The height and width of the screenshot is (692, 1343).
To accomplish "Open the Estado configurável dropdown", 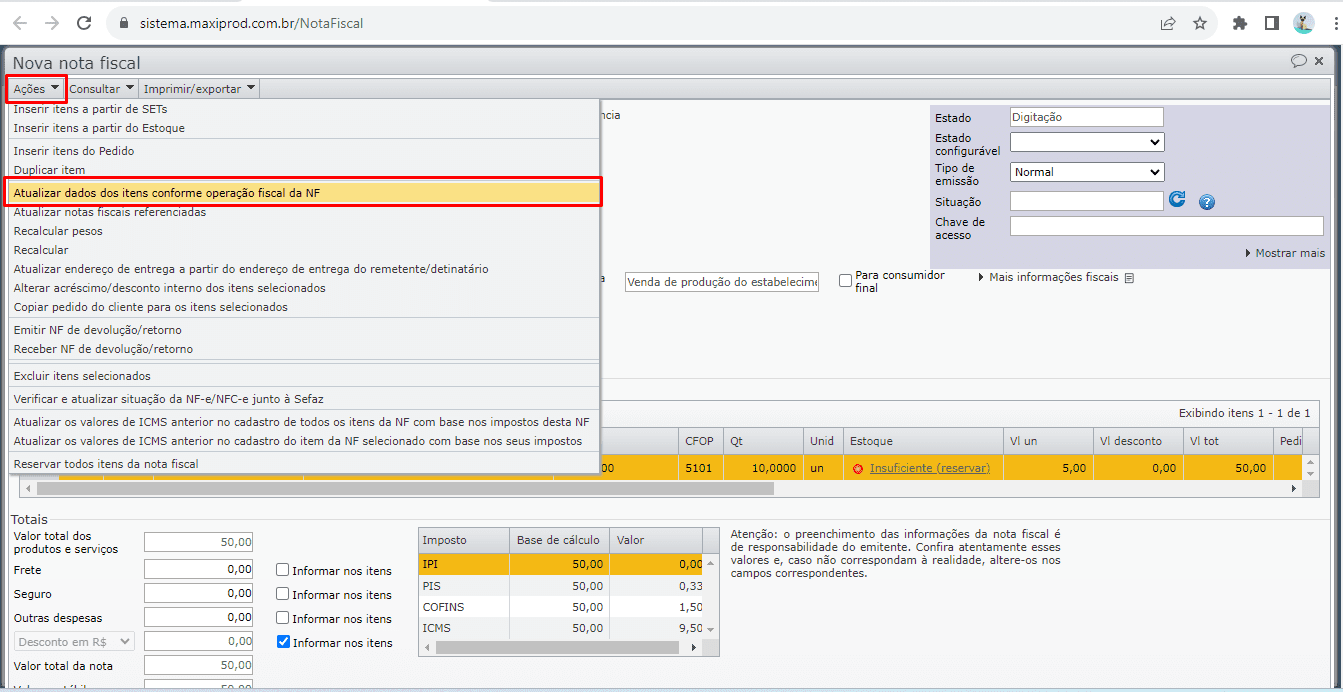I will click(1087, 143).
